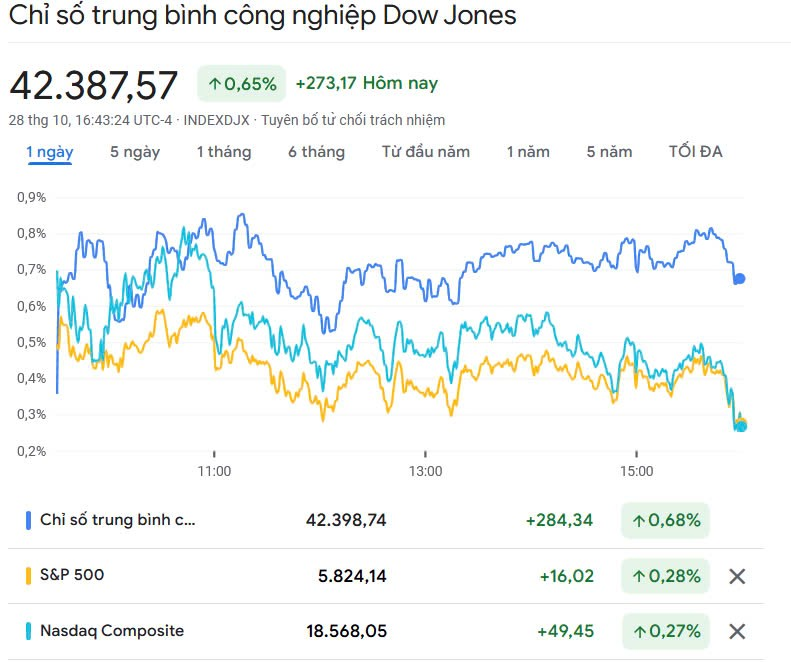Remove S&P 500 comparison with X icon
This screenshot has height=662, width=791.
(737, 576)
